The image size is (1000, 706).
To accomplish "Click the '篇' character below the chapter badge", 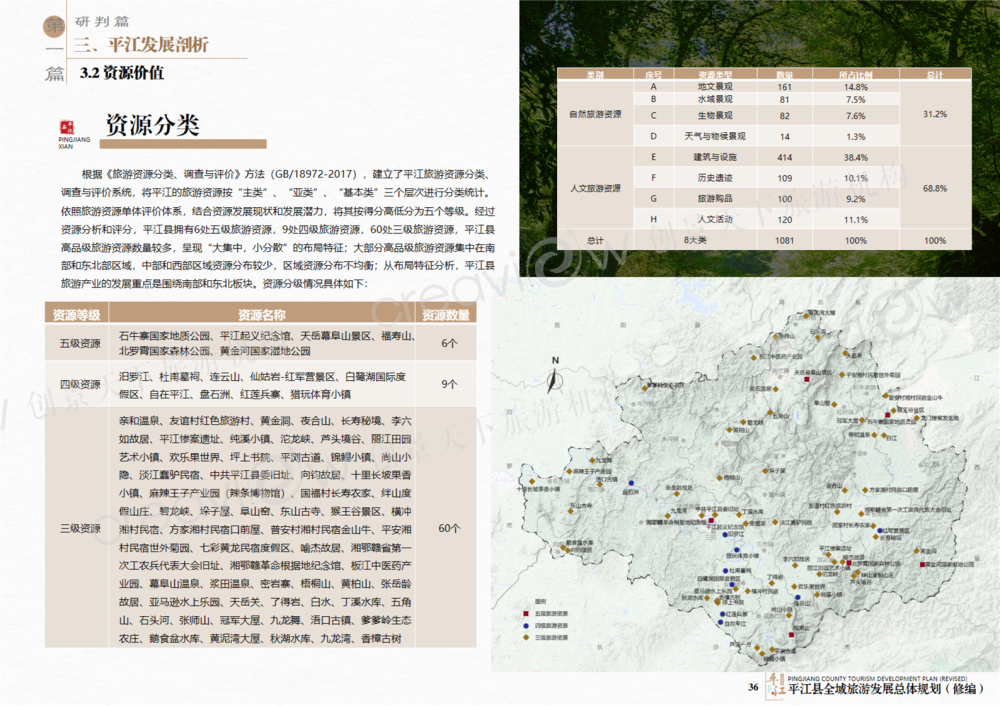I will pos(53,74).
